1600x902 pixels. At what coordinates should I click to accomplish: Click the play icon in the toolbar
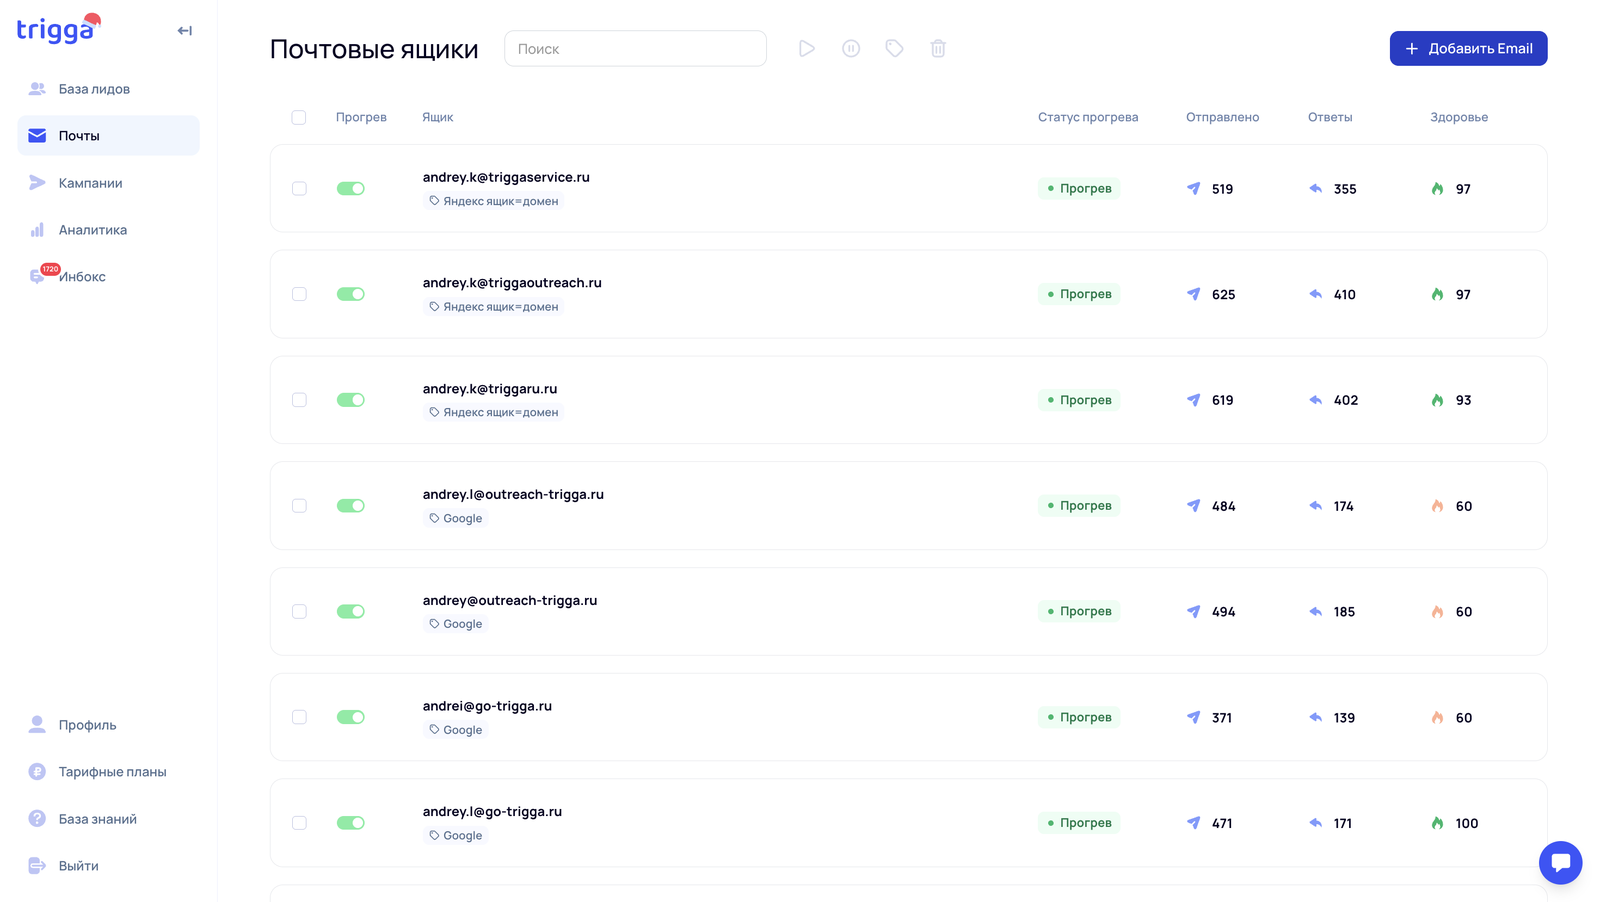pos(806,49)
